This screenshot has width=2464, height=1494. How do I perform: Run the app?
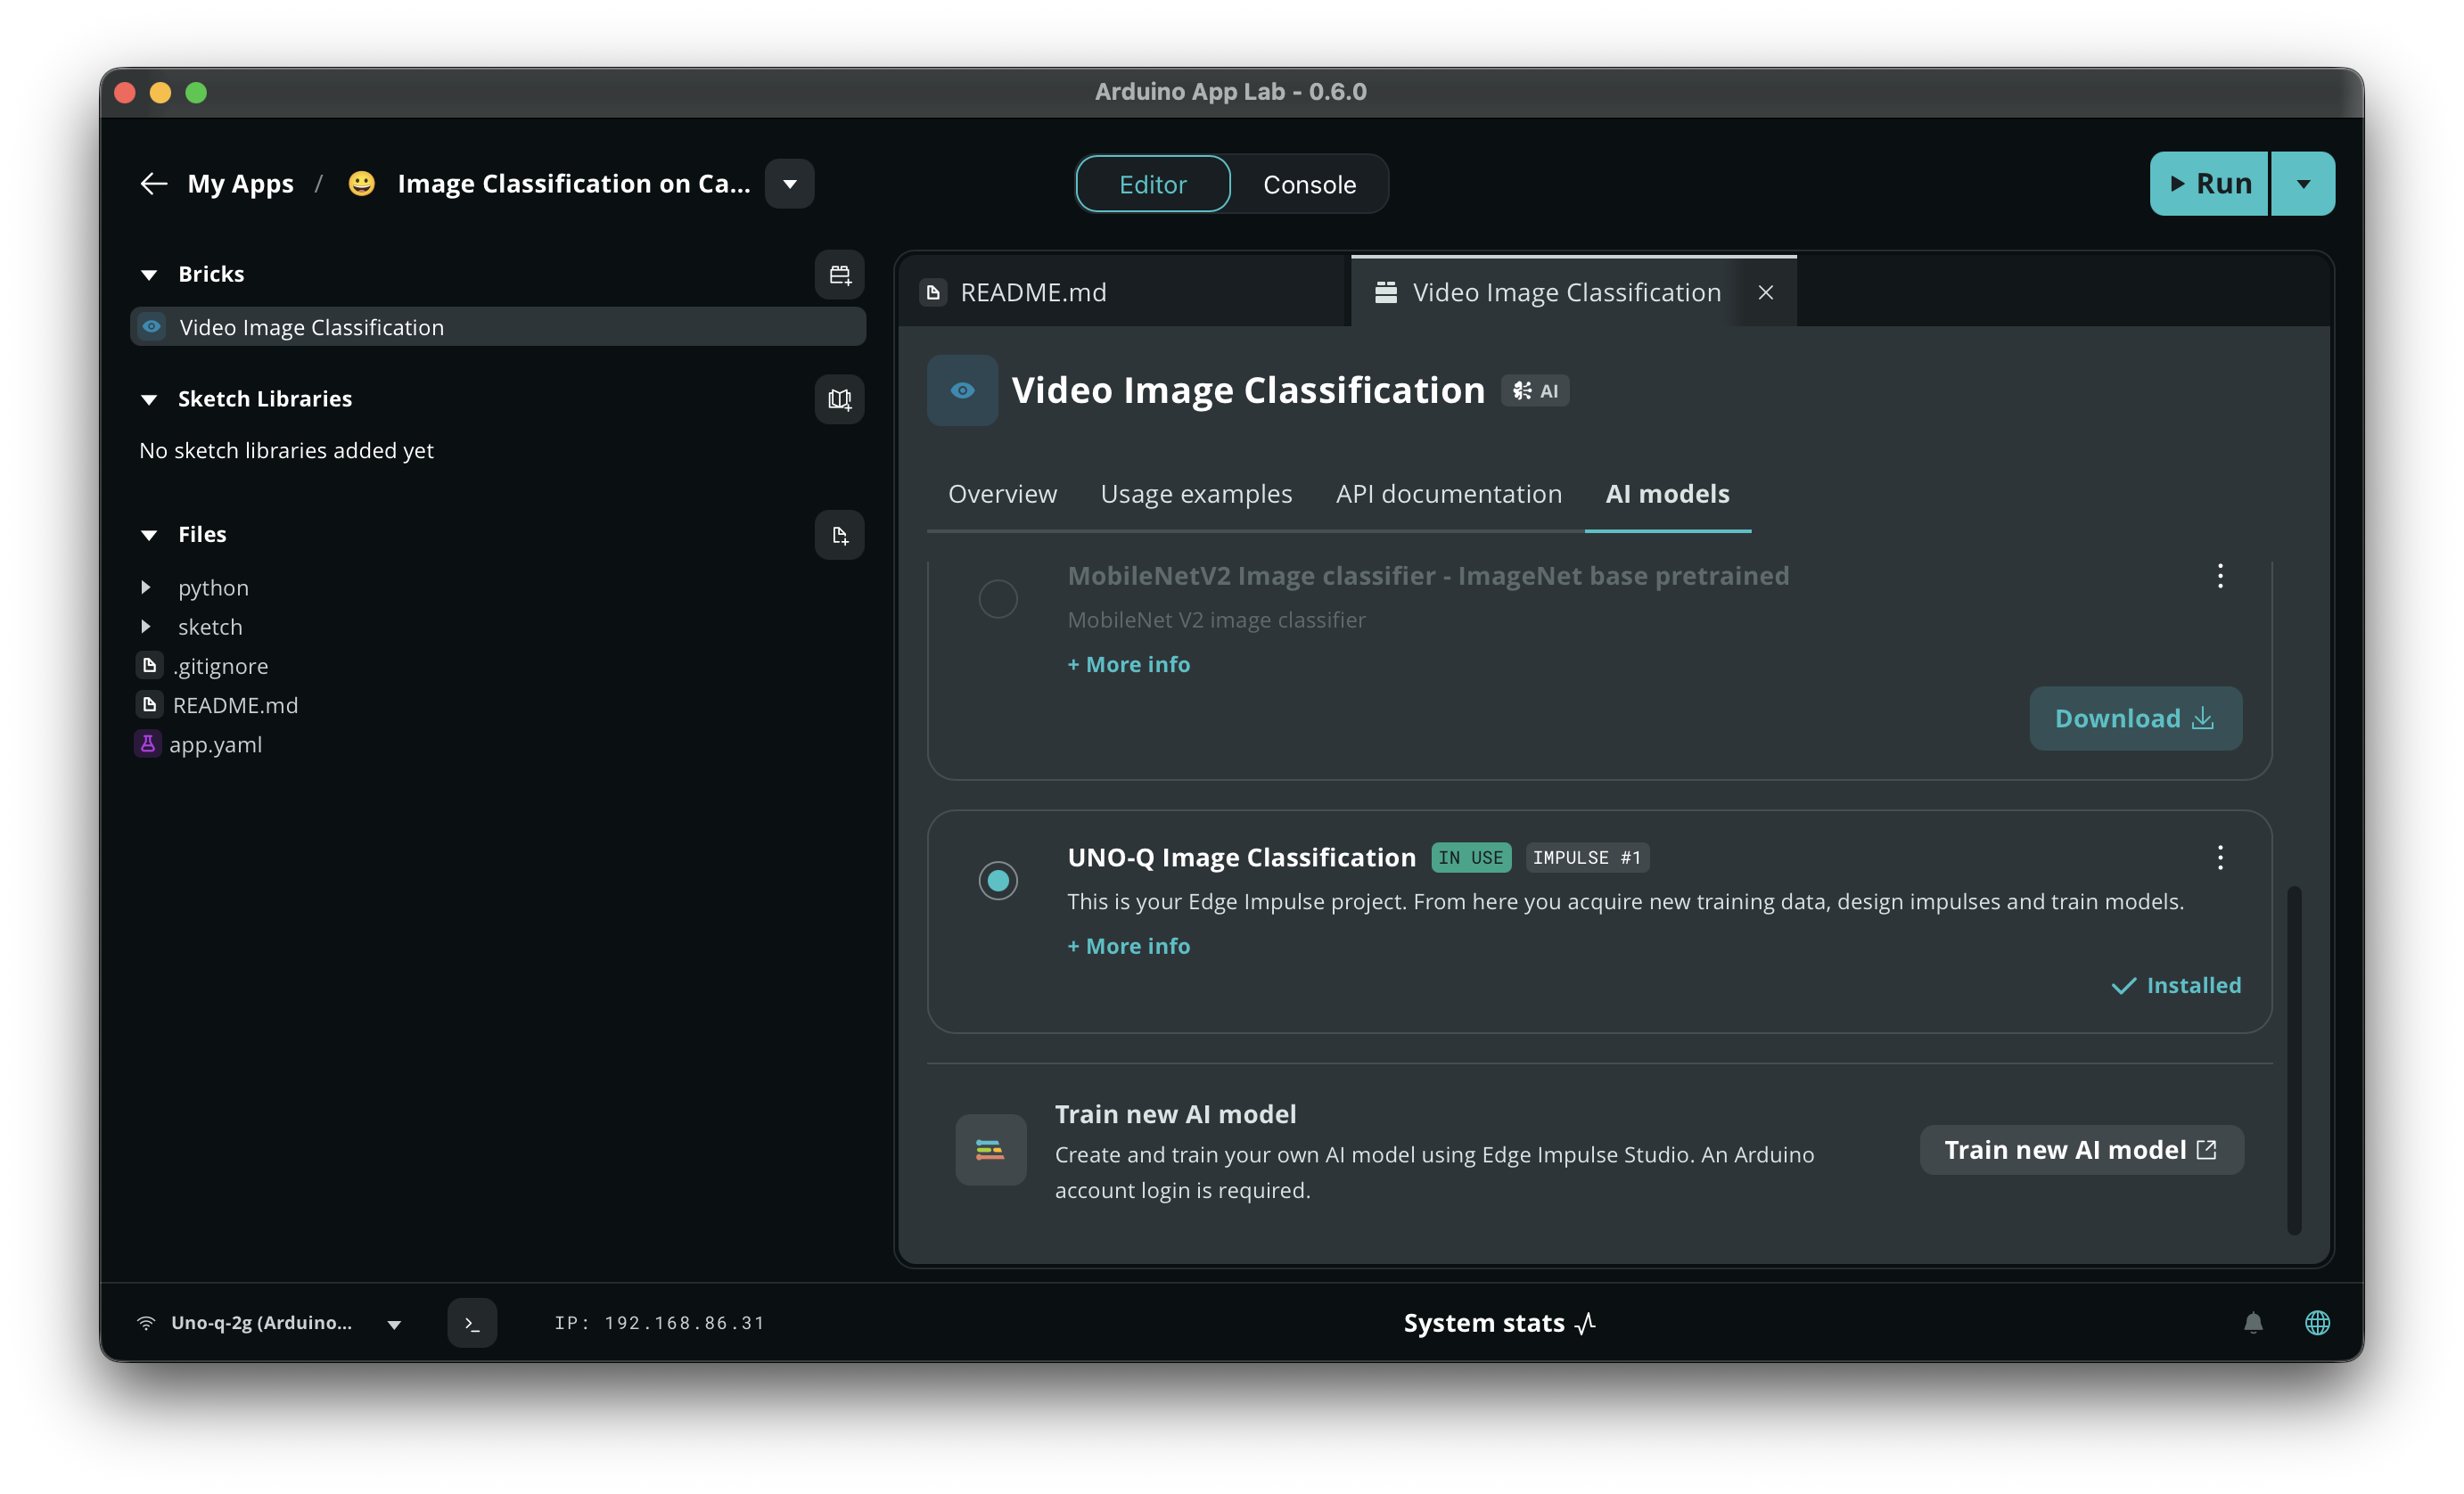click(2209, 184)
